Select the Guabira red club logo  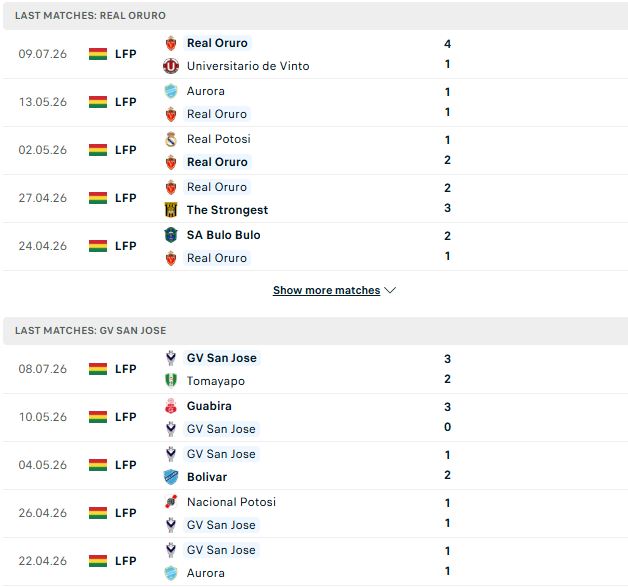171,406
